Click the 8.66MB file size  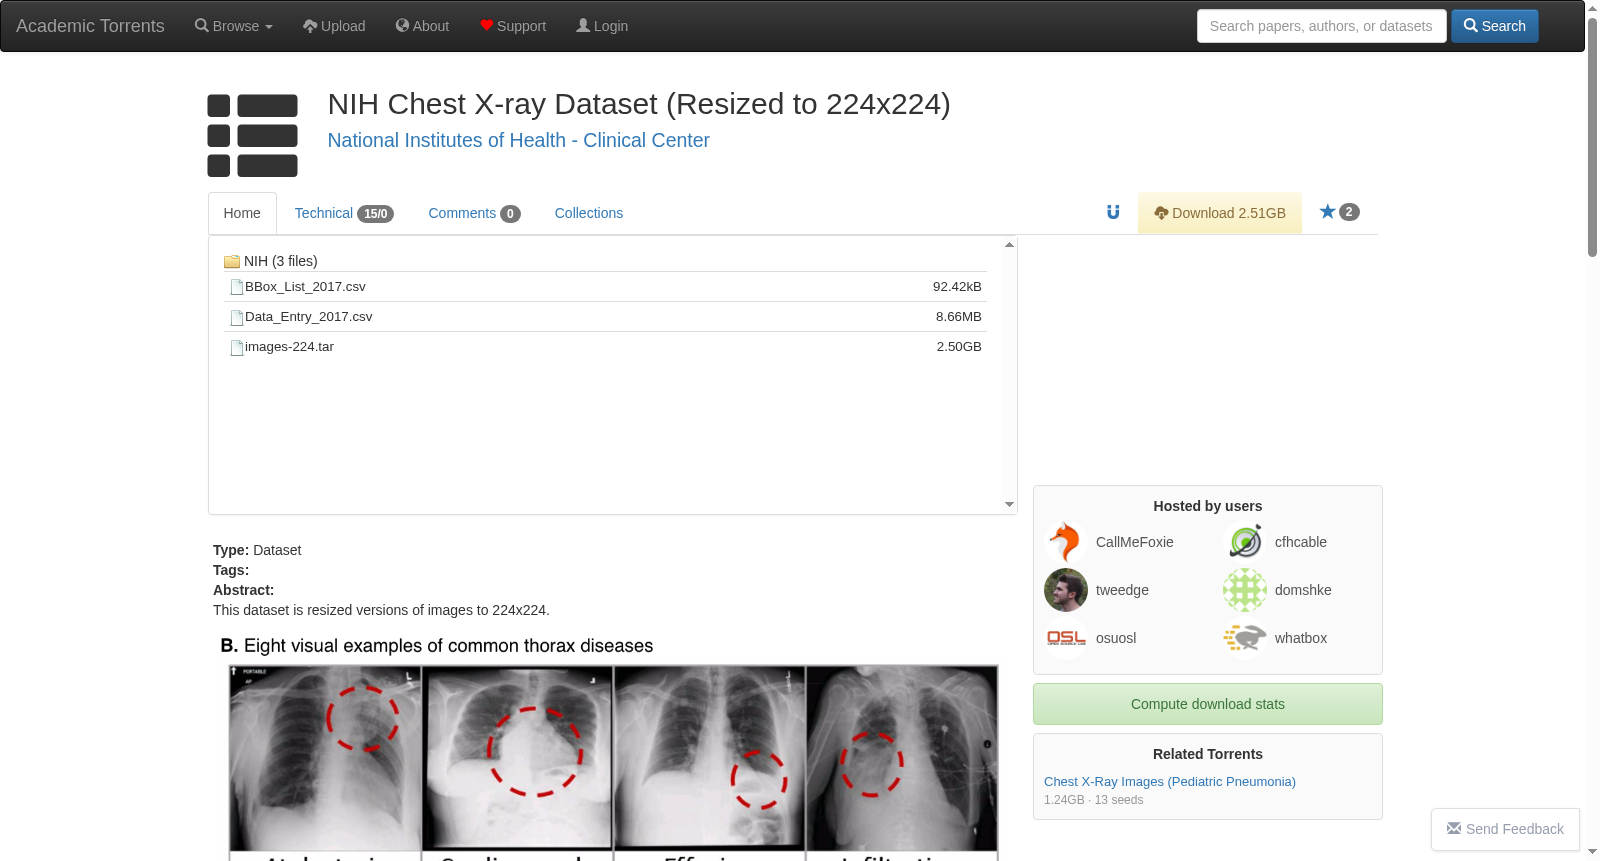point(959,317)
